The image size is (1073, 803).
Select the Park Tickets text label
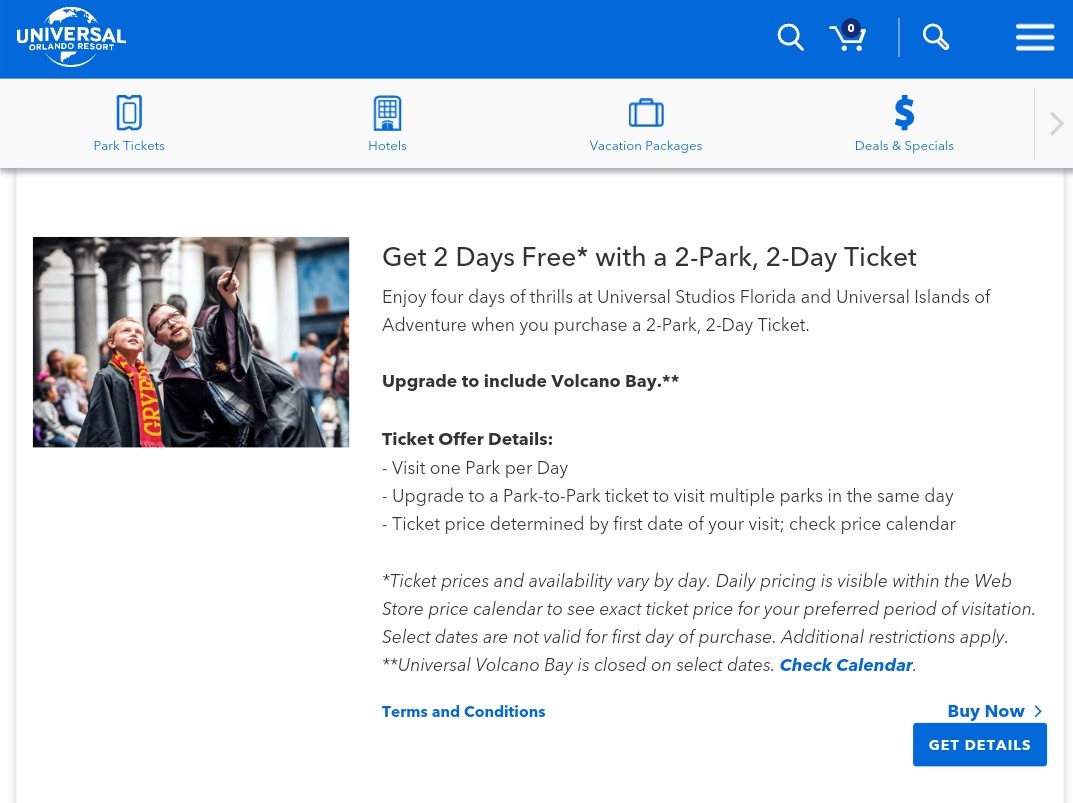[x=129, y=146]
